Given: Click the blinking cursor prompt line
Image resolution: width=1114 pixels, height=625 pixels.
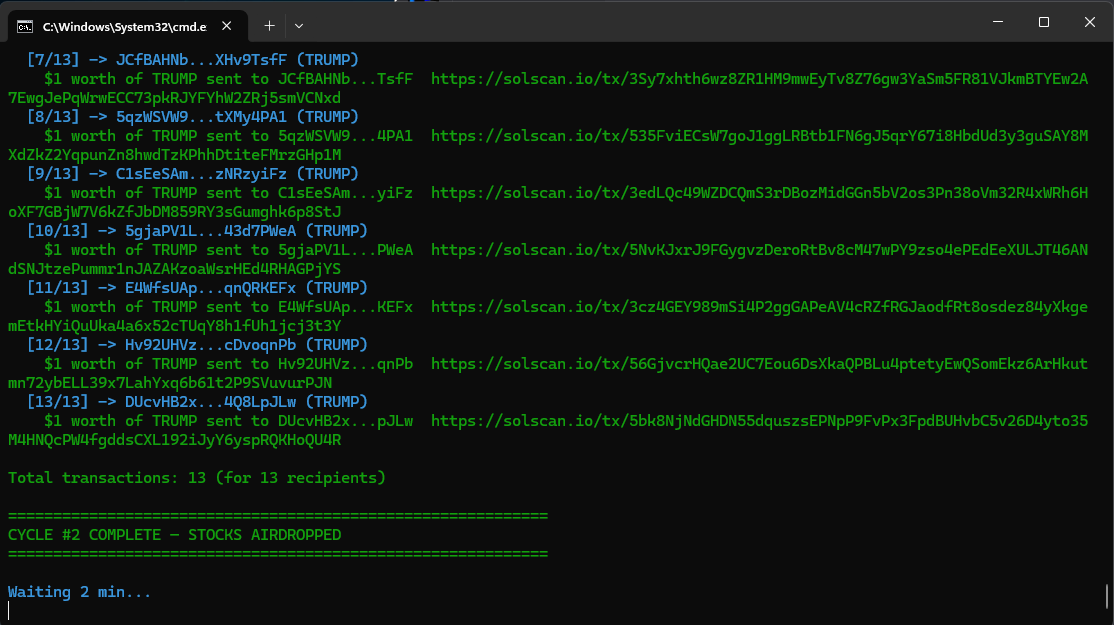Looking at the screenshot, I should (9, 611).
